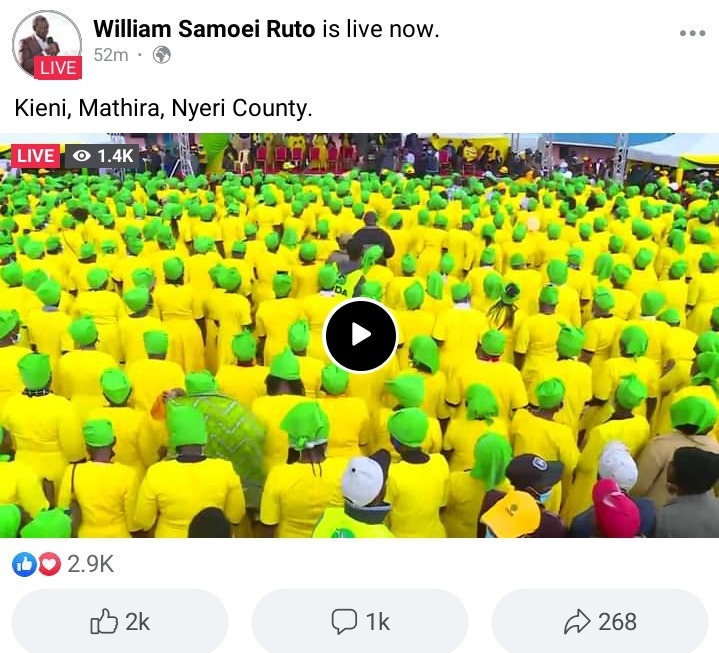
Task: Click the Kieni, Mathira, Nyeri County caption
Action: [x=163, y=108]
